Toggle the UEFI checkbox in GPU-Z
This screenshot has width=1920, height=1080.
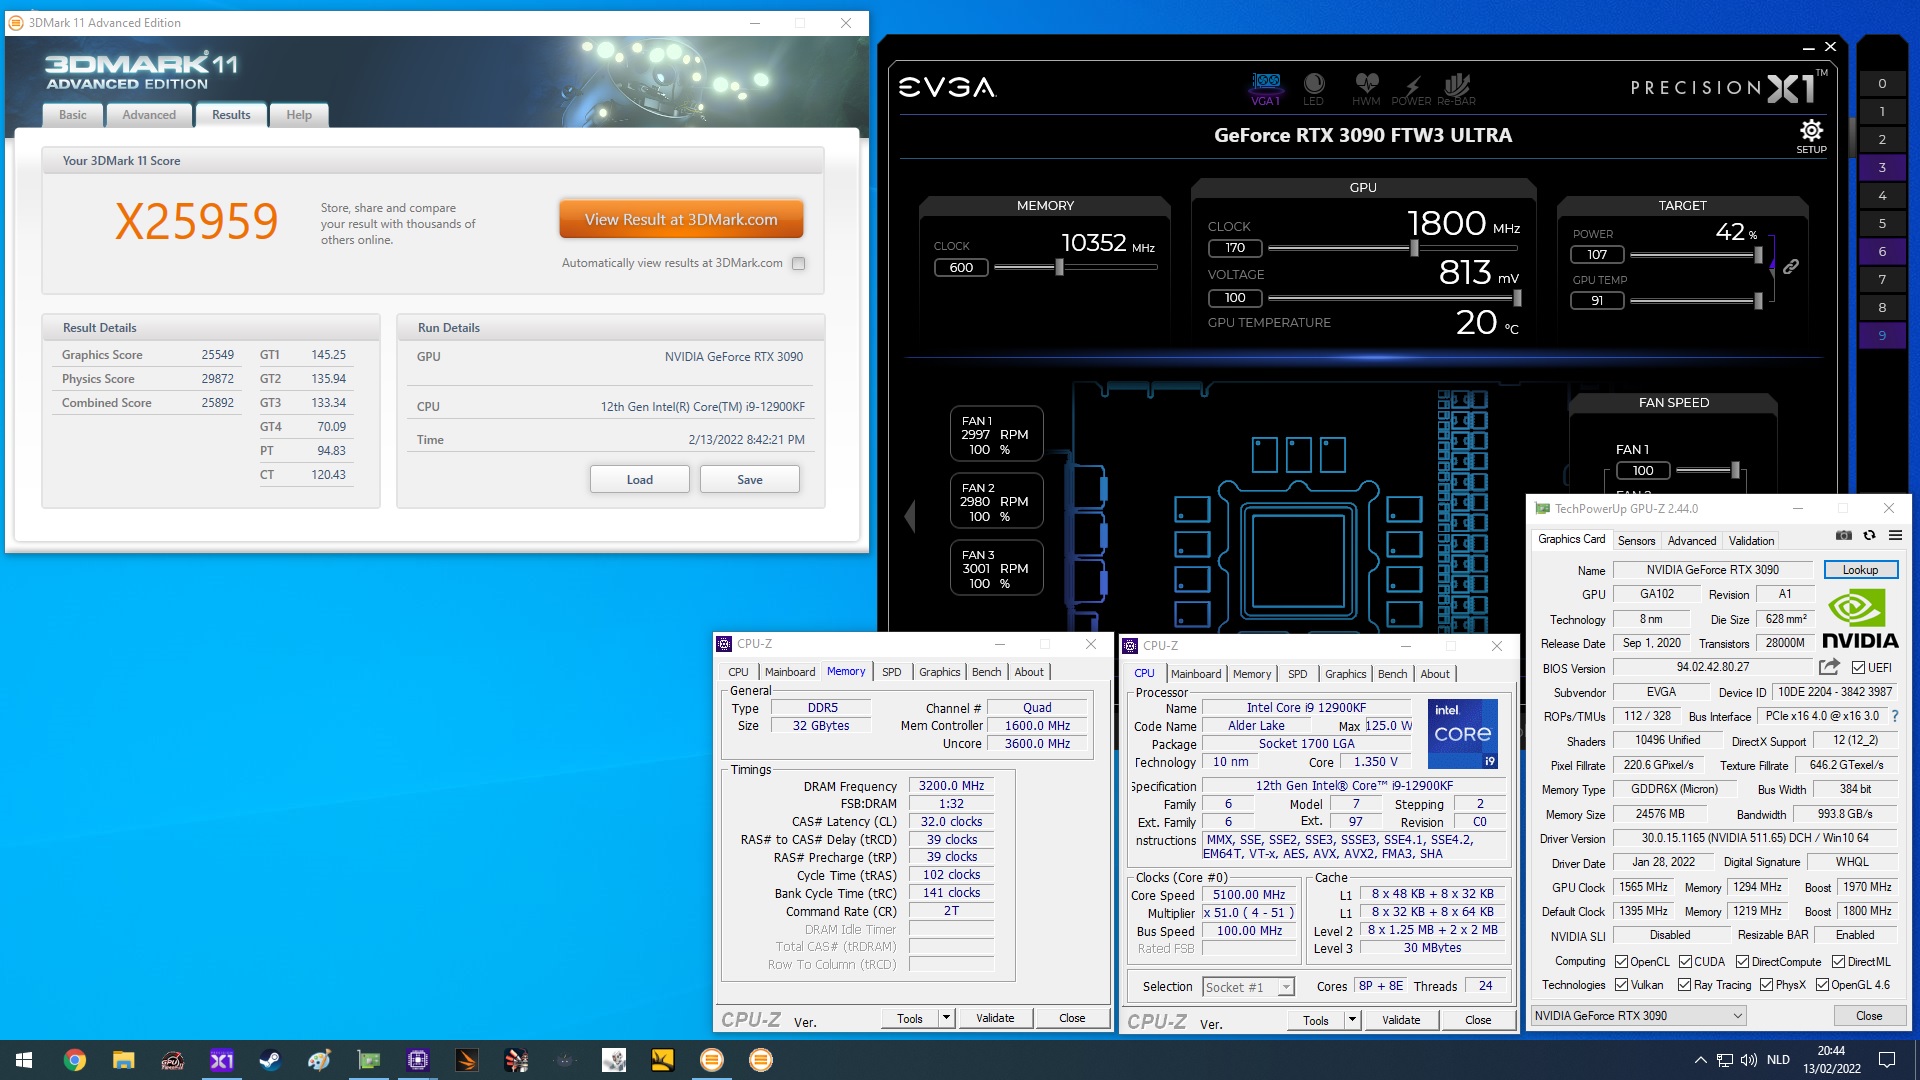(1858, 668)
